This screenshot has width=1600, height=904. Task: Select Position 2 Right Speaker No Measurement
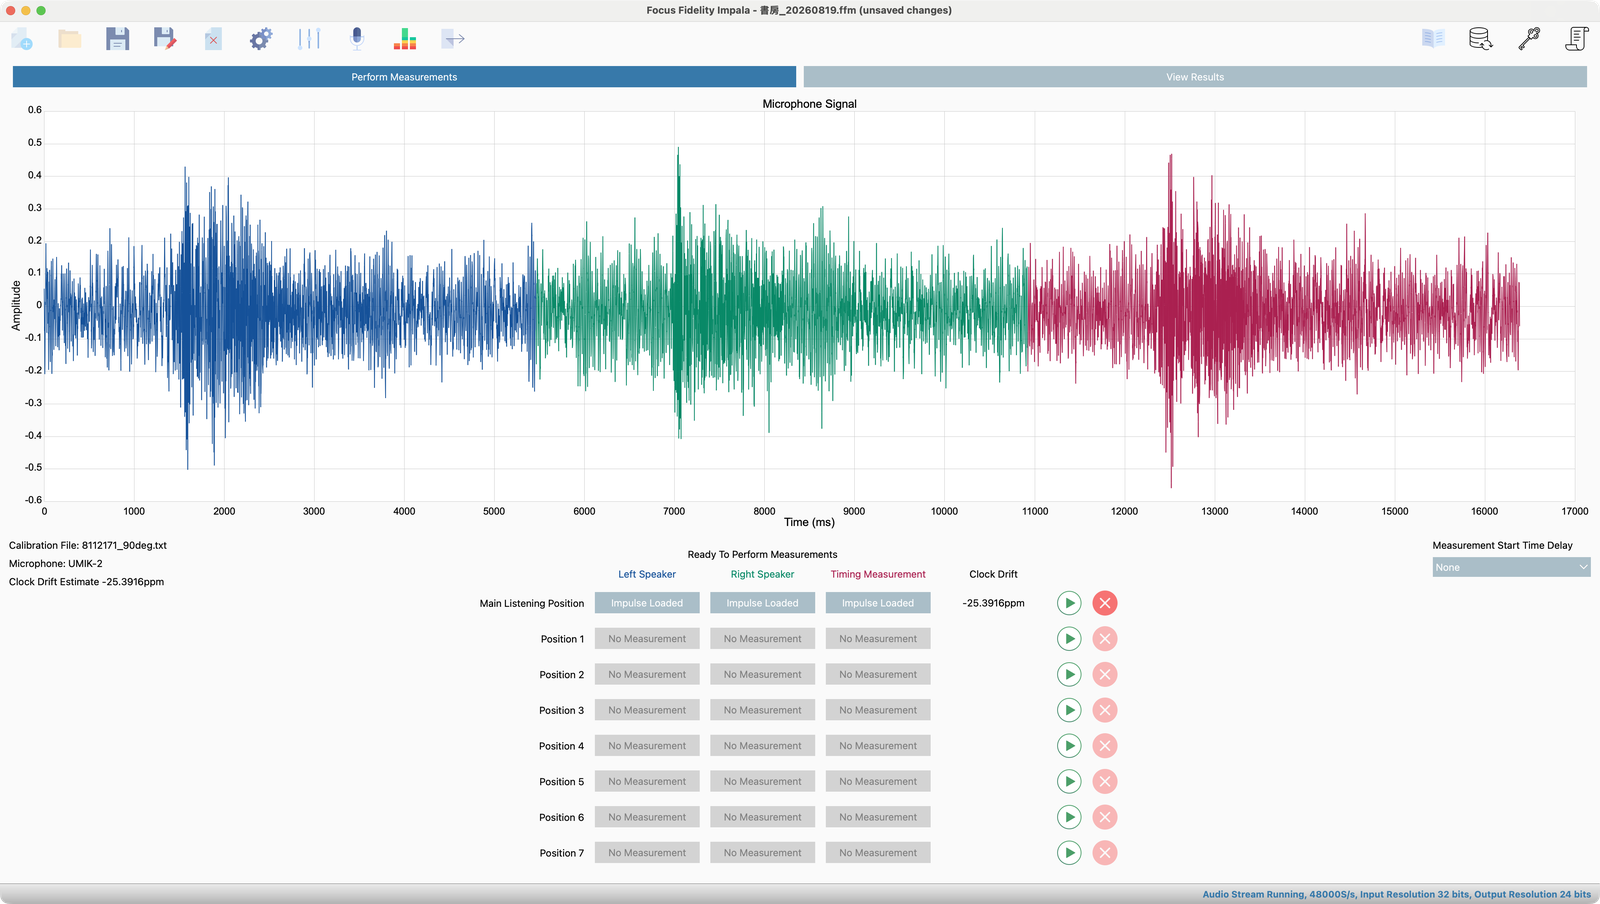click(762, 675)
